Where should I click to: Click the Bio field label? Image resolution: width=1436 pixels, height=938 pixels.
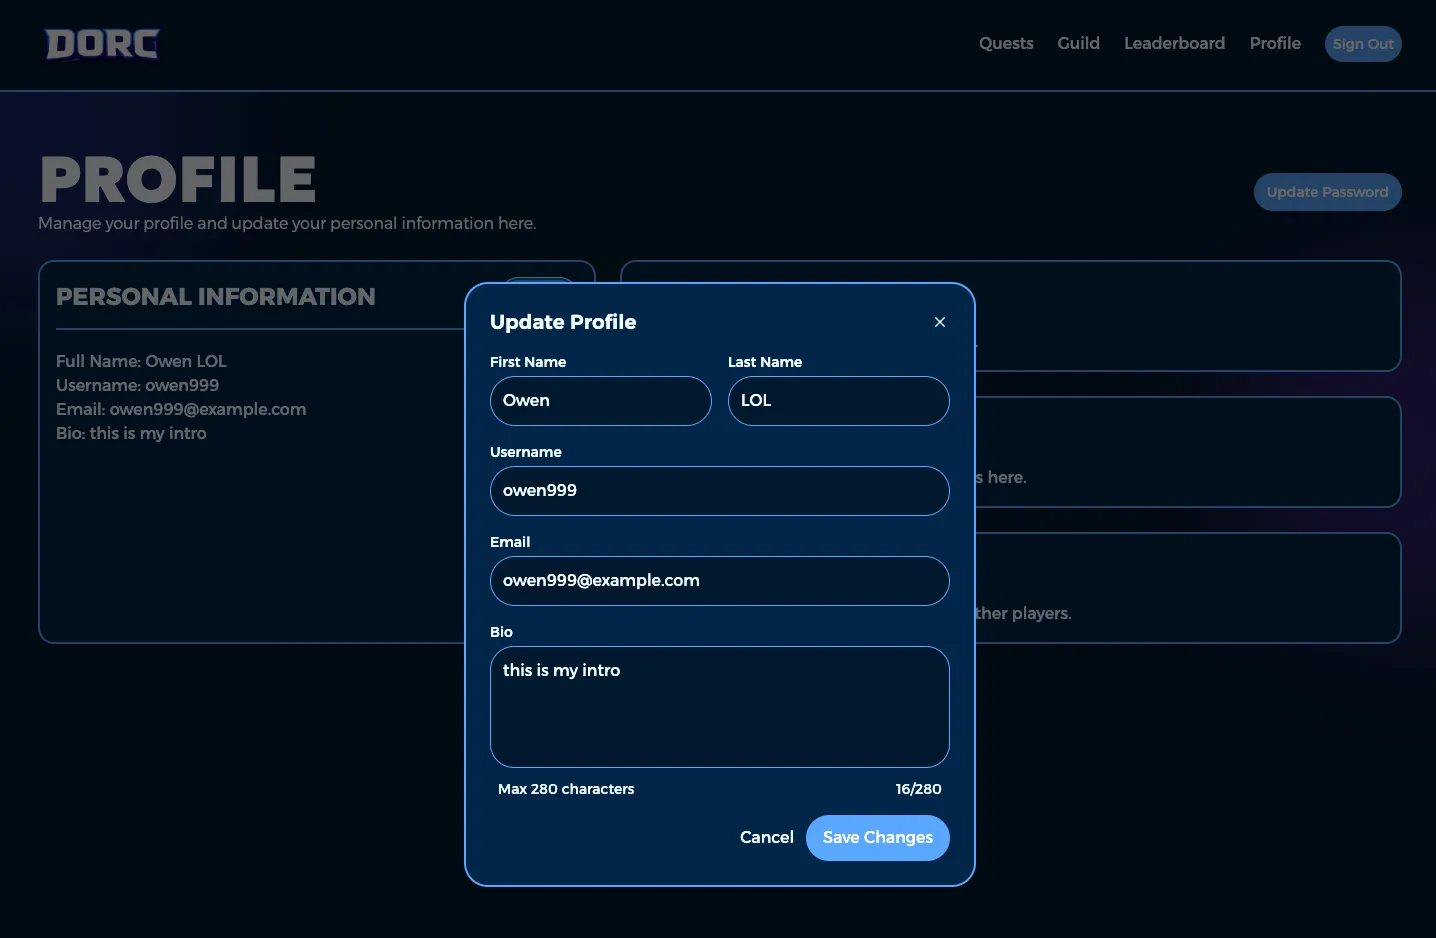tap(501, 632)
